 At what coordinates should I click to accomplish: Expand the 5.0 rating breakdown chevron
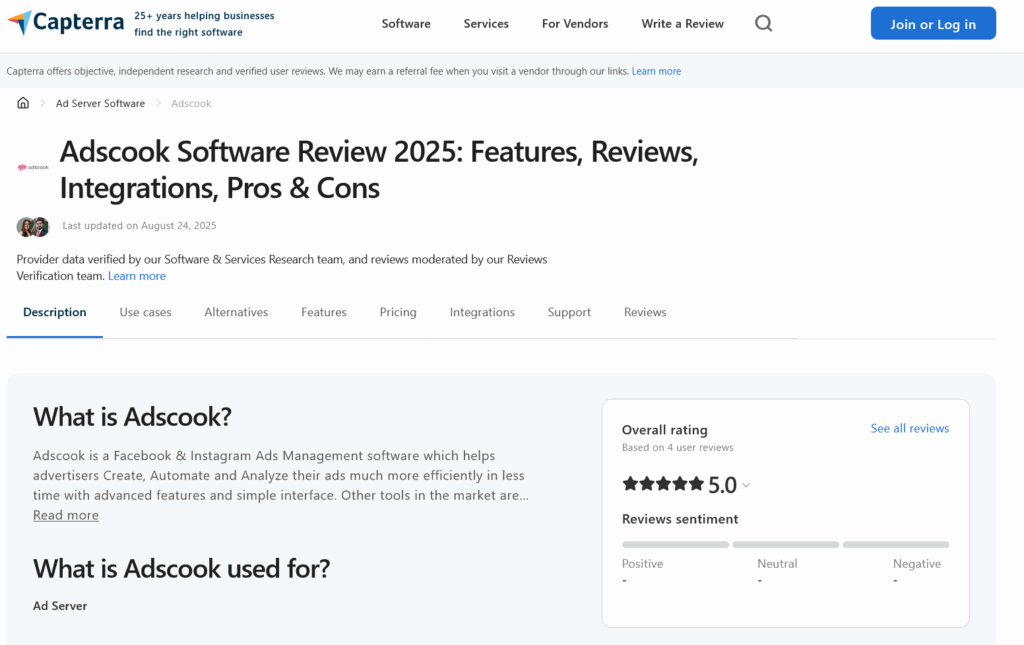(x=746, y=485)
